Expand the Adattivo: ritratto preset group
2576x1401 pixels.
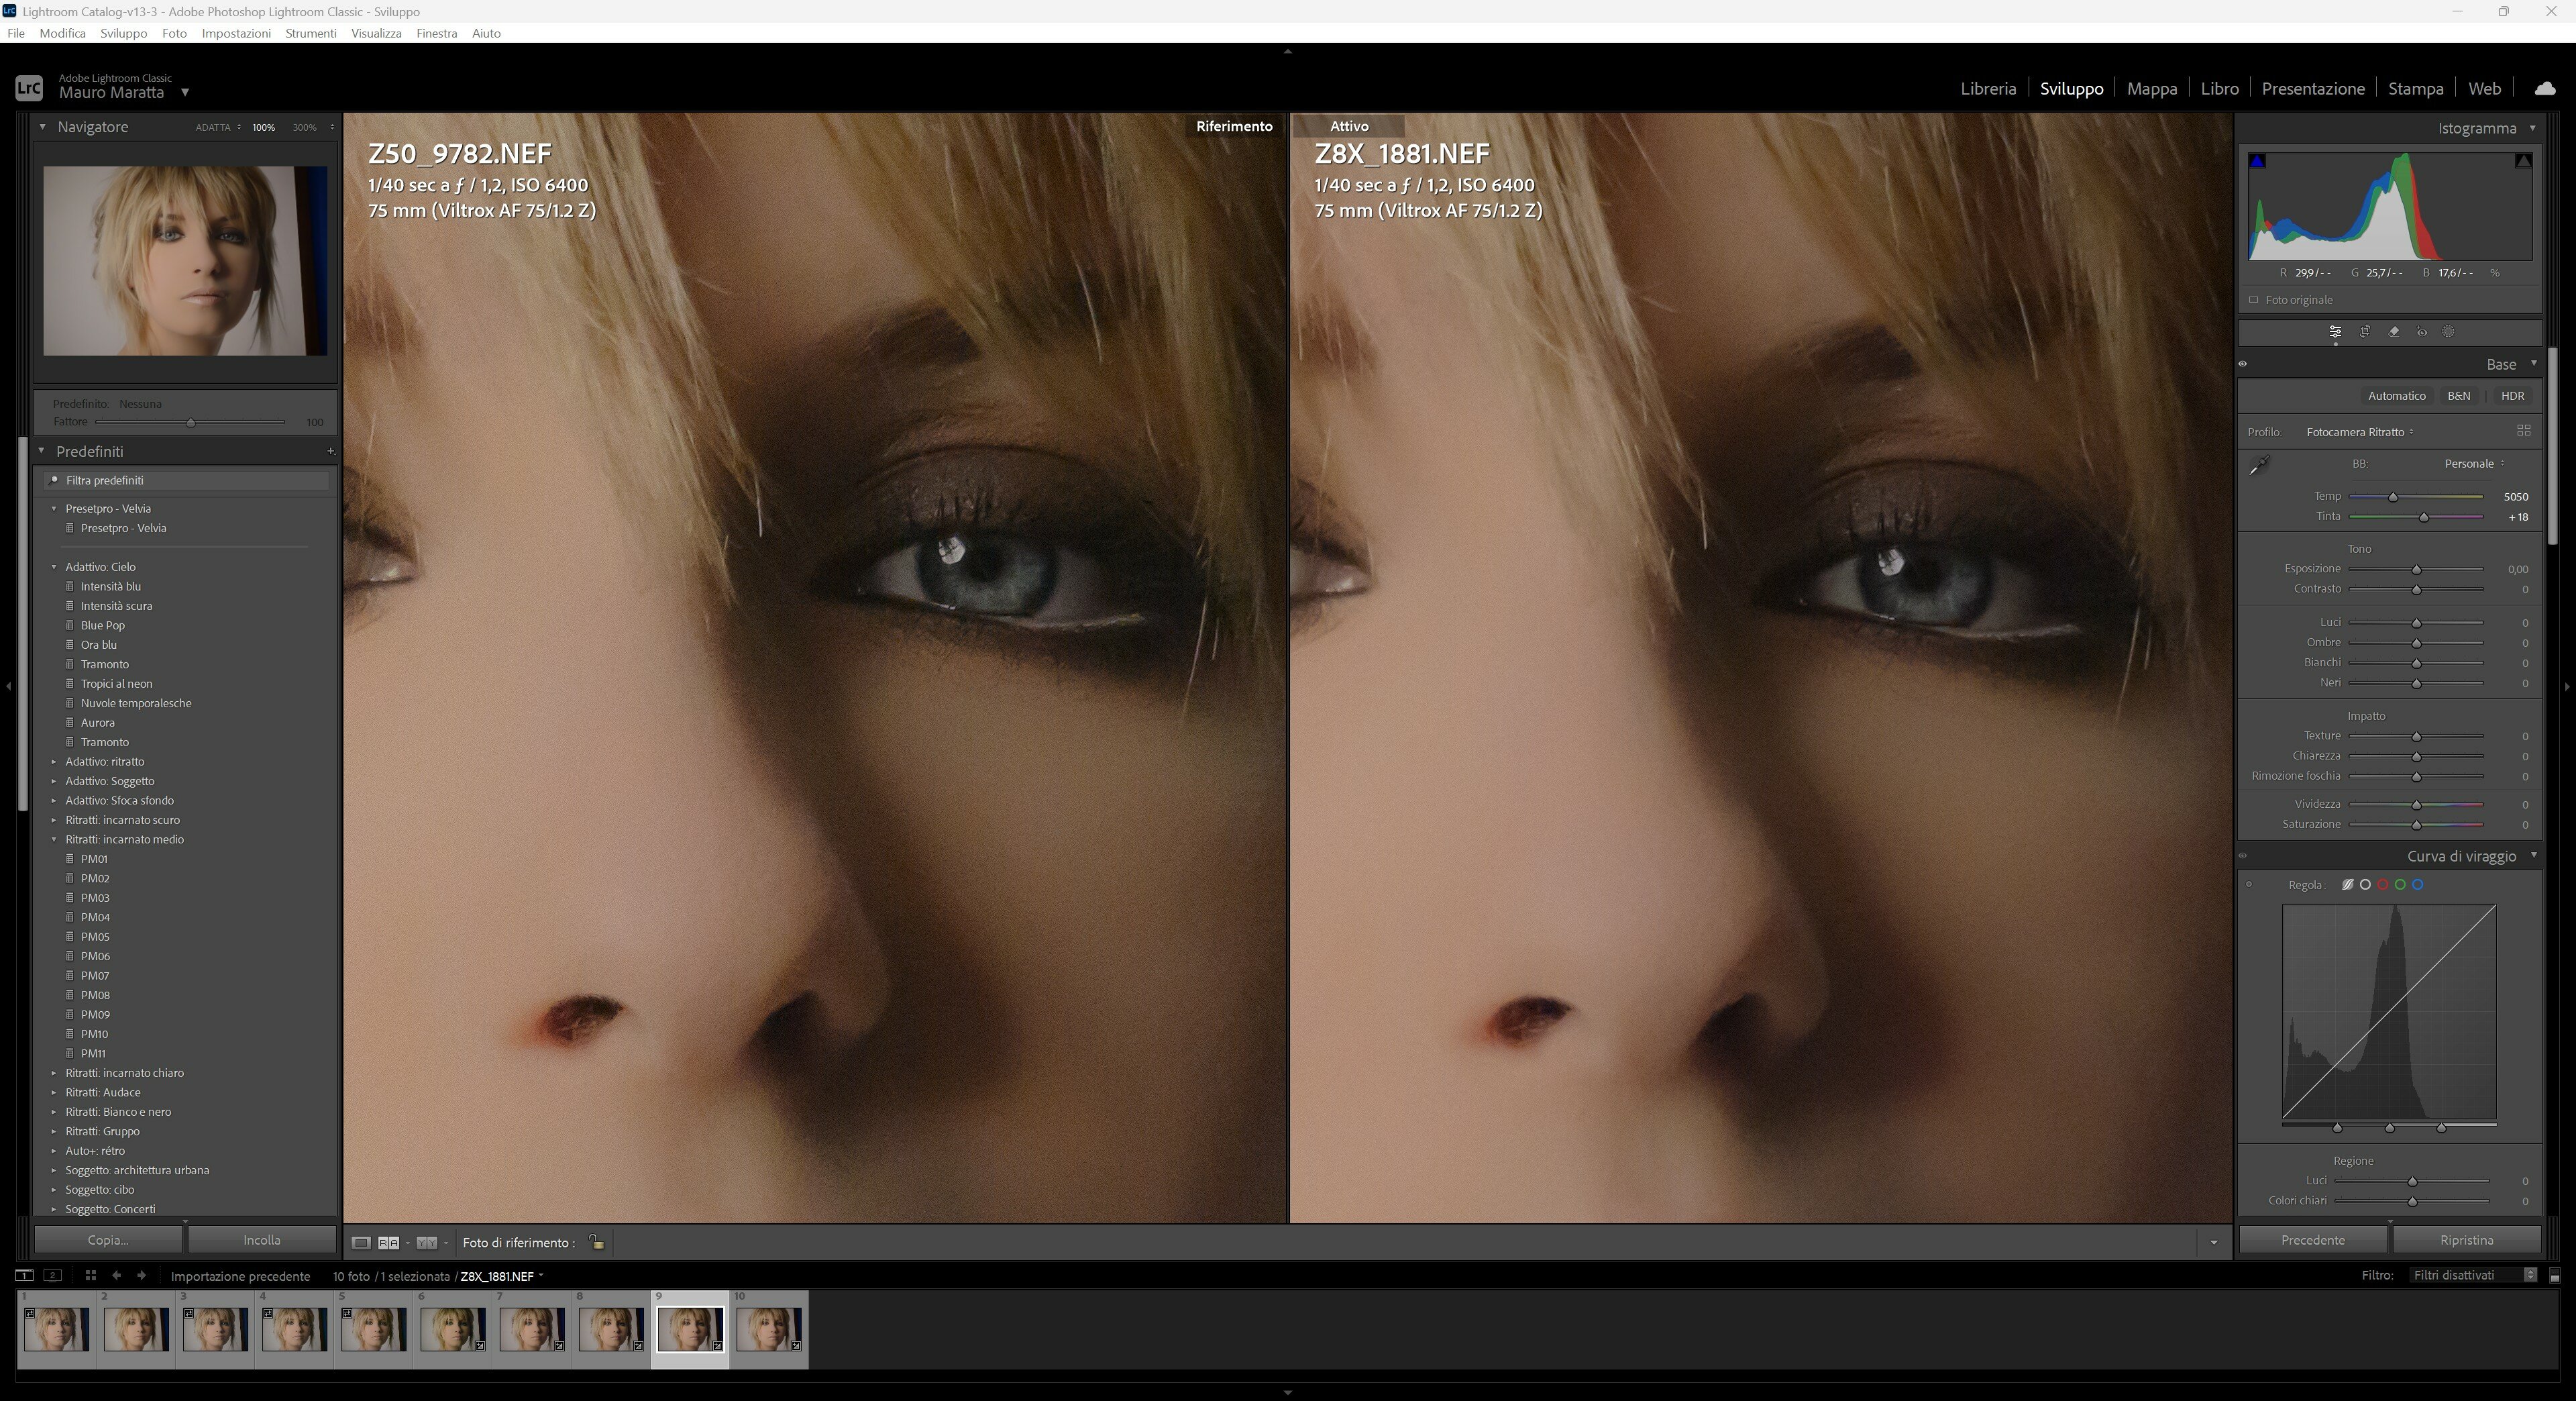54,762
